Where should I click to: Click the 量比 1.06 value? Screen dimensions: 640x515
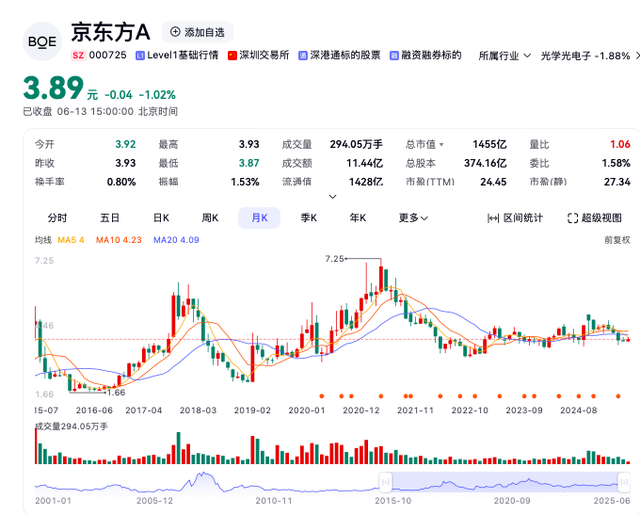(620, 144)
